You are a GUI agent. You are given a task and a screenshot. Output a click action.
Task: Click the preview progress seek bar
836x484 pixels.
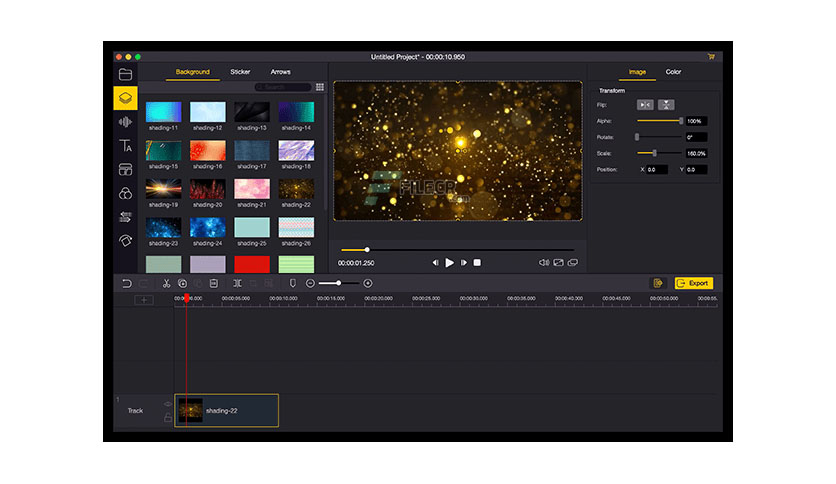coord(457,249)
